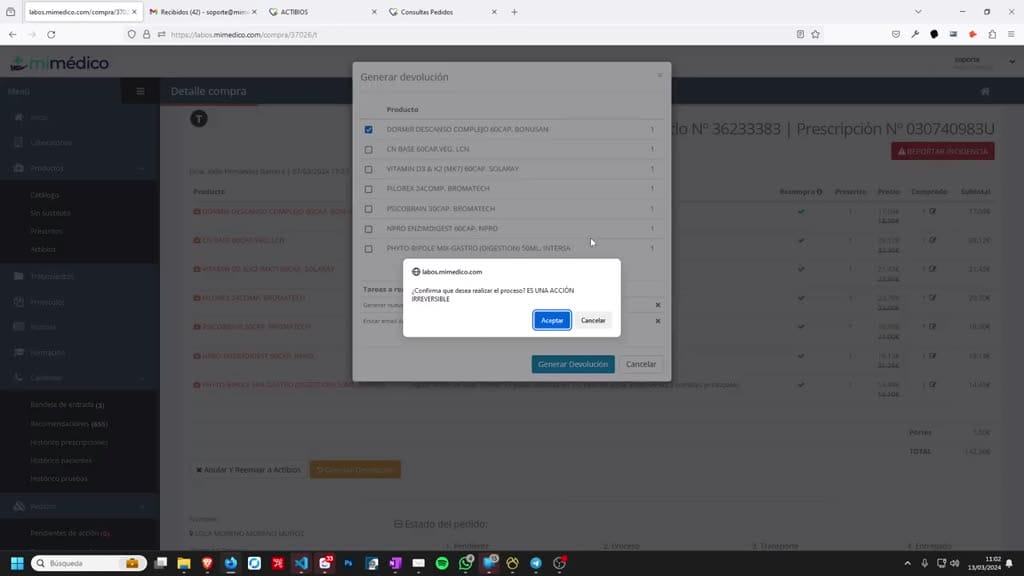Click Aceptar in the confirmation dialog
Screen dimensions: 1024x576
pos(552,320)
